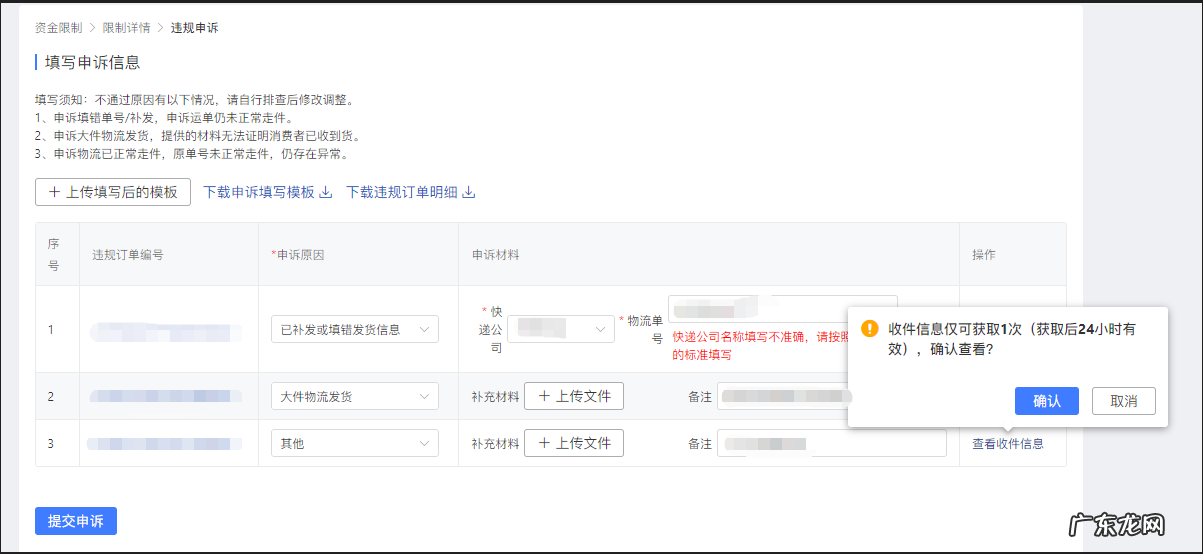Click the 申诉原因 column header
Screen dimensions: 1203x554
click(298, 255)
